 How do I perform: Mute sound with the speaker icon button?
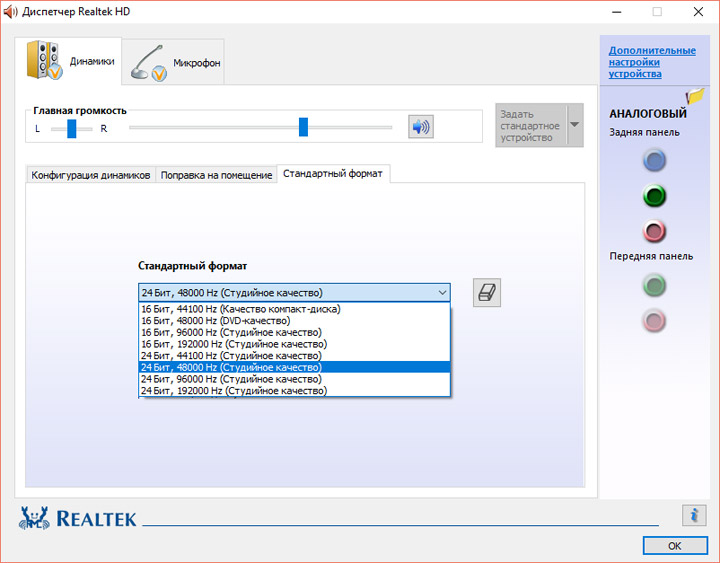coord(421,127)
